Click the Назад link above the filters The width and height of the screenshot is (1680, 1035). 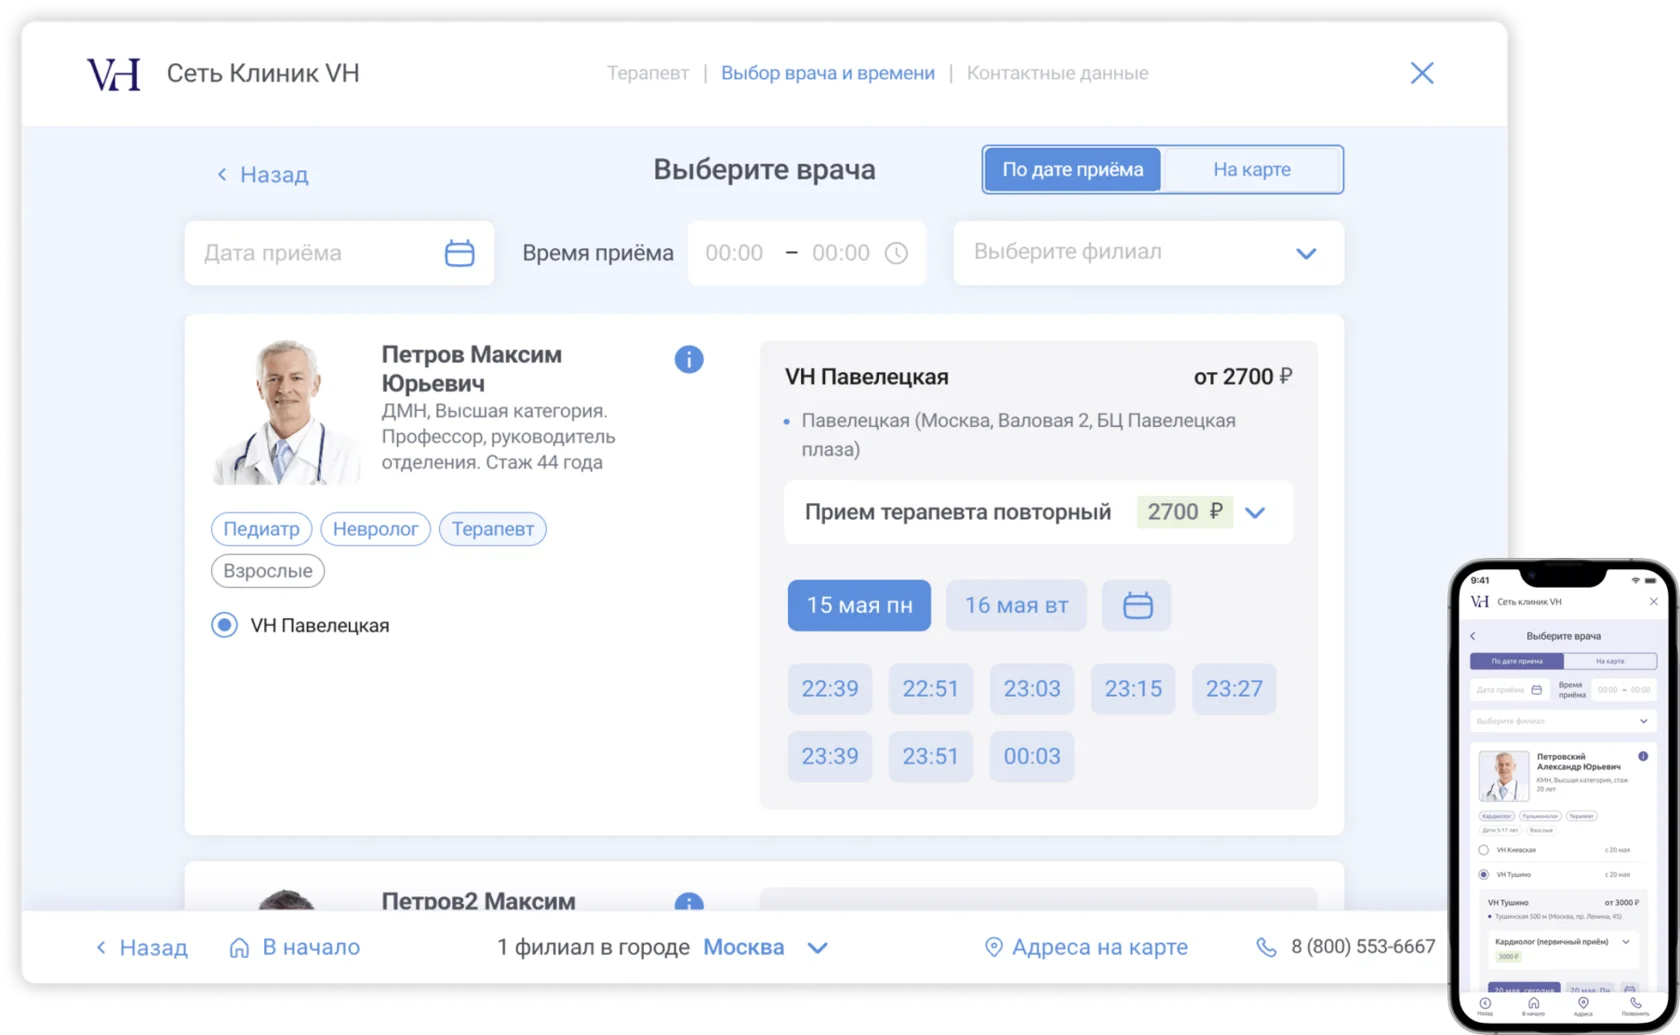[x=263, y=175]
